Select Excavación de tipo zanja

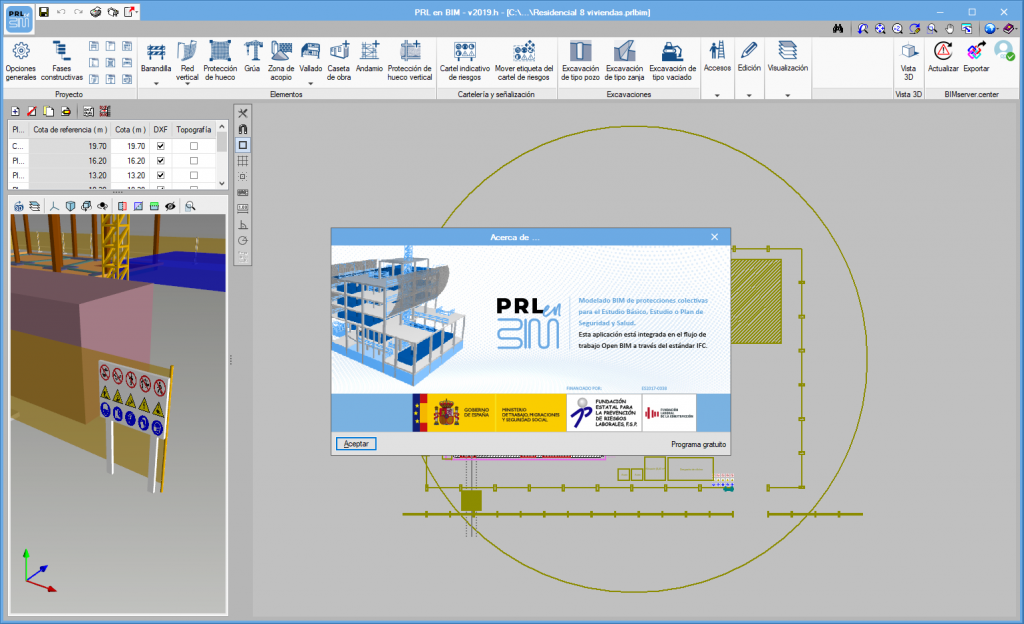[624, 61]
